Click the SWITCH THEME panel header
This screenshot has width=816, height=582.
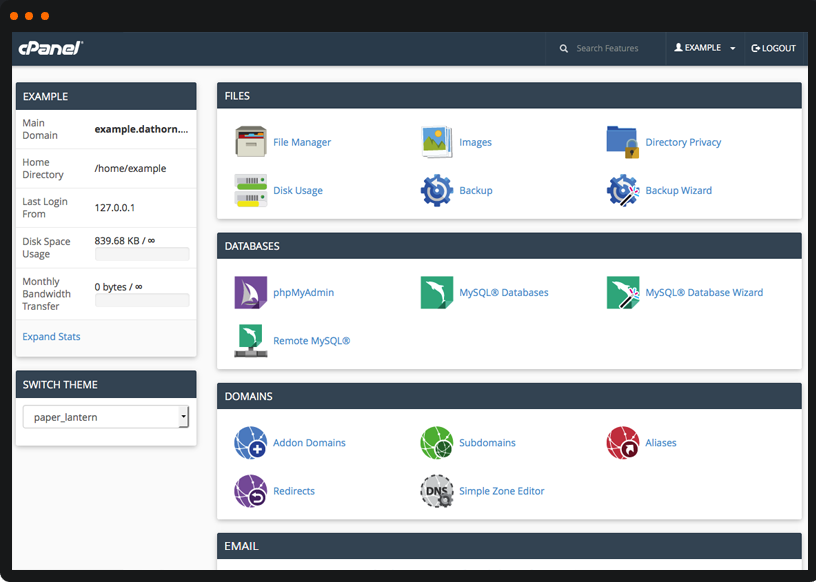106,385
